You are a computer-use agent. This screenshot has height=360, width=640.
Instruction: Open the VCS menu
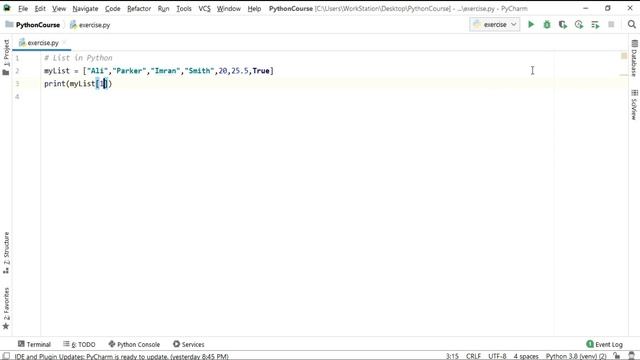204,8
